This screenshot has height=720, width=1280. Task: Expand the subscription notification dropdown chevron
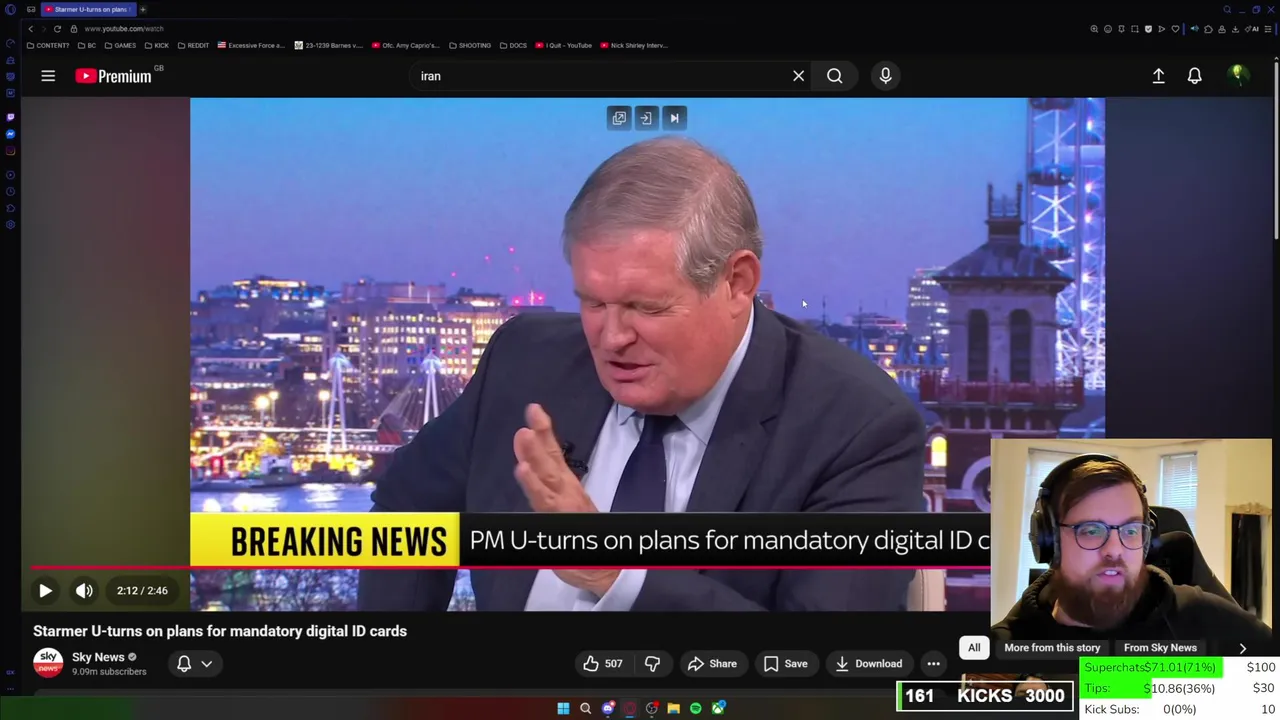pyautogui.click(x=207, y=664)
